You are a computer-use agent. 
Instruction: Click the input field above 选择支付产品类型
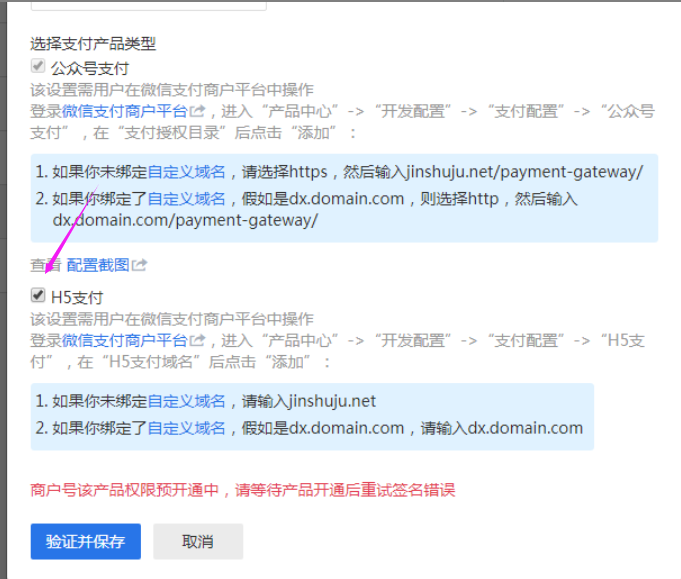[149, 5]
